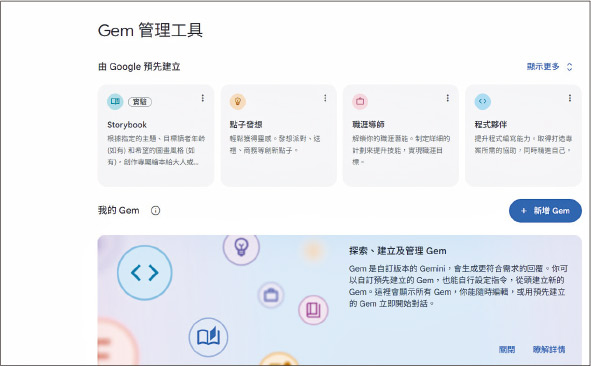Open the Storybook gem card title
This screenshot has width=591, height=366.
127,125
